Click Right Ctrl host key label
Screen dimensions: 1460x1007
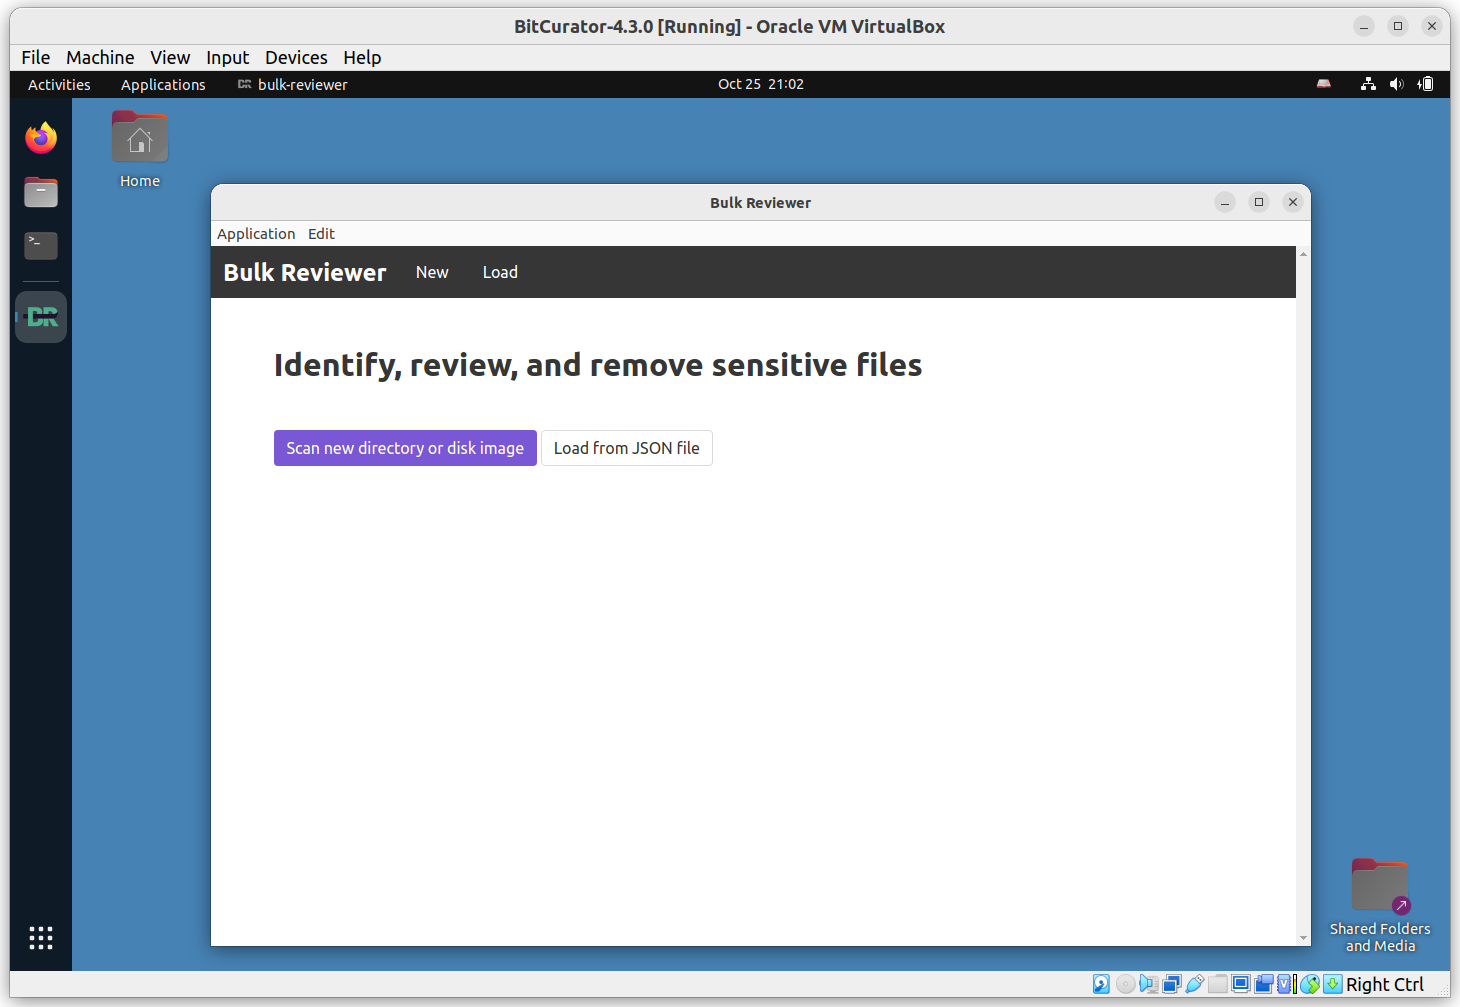pos(1385,985)
